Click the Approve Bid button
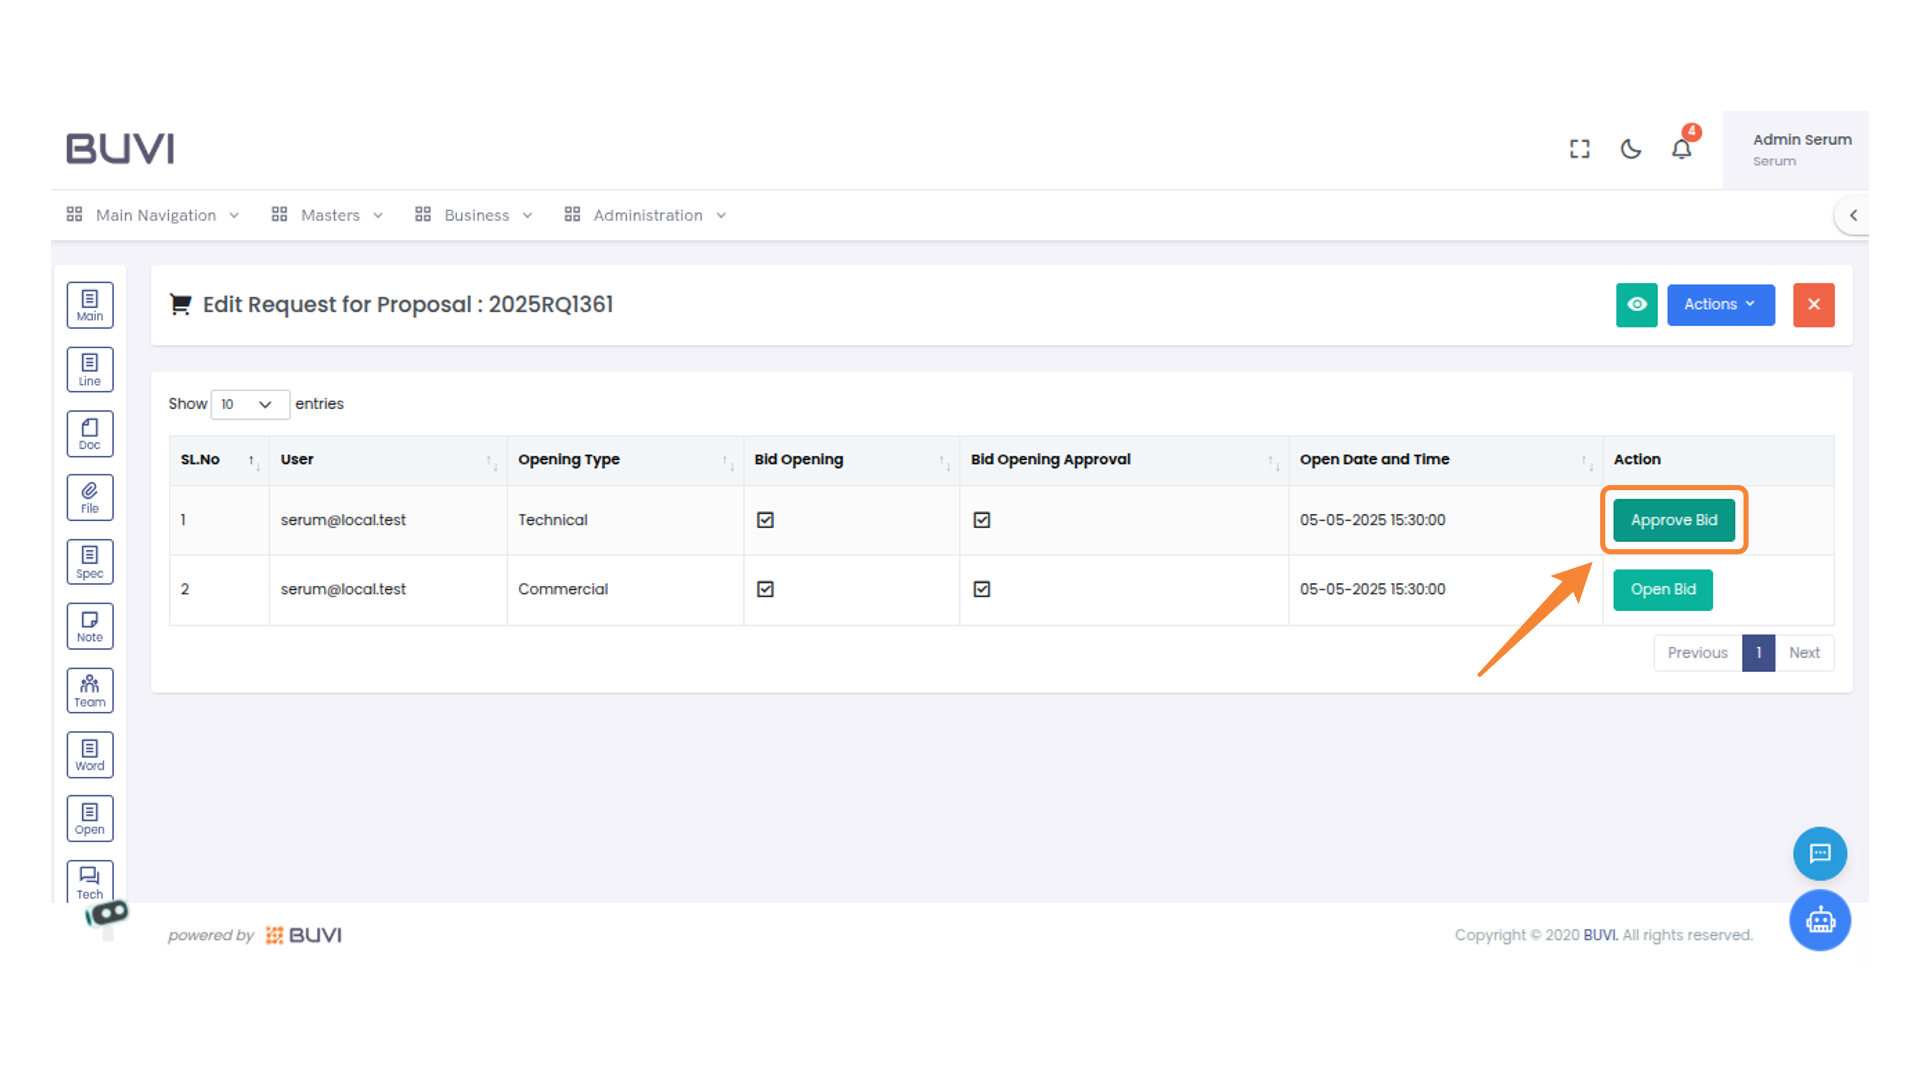Image resolution: width=1920 pixels, height=1080 pixels. click(1673, 520)
